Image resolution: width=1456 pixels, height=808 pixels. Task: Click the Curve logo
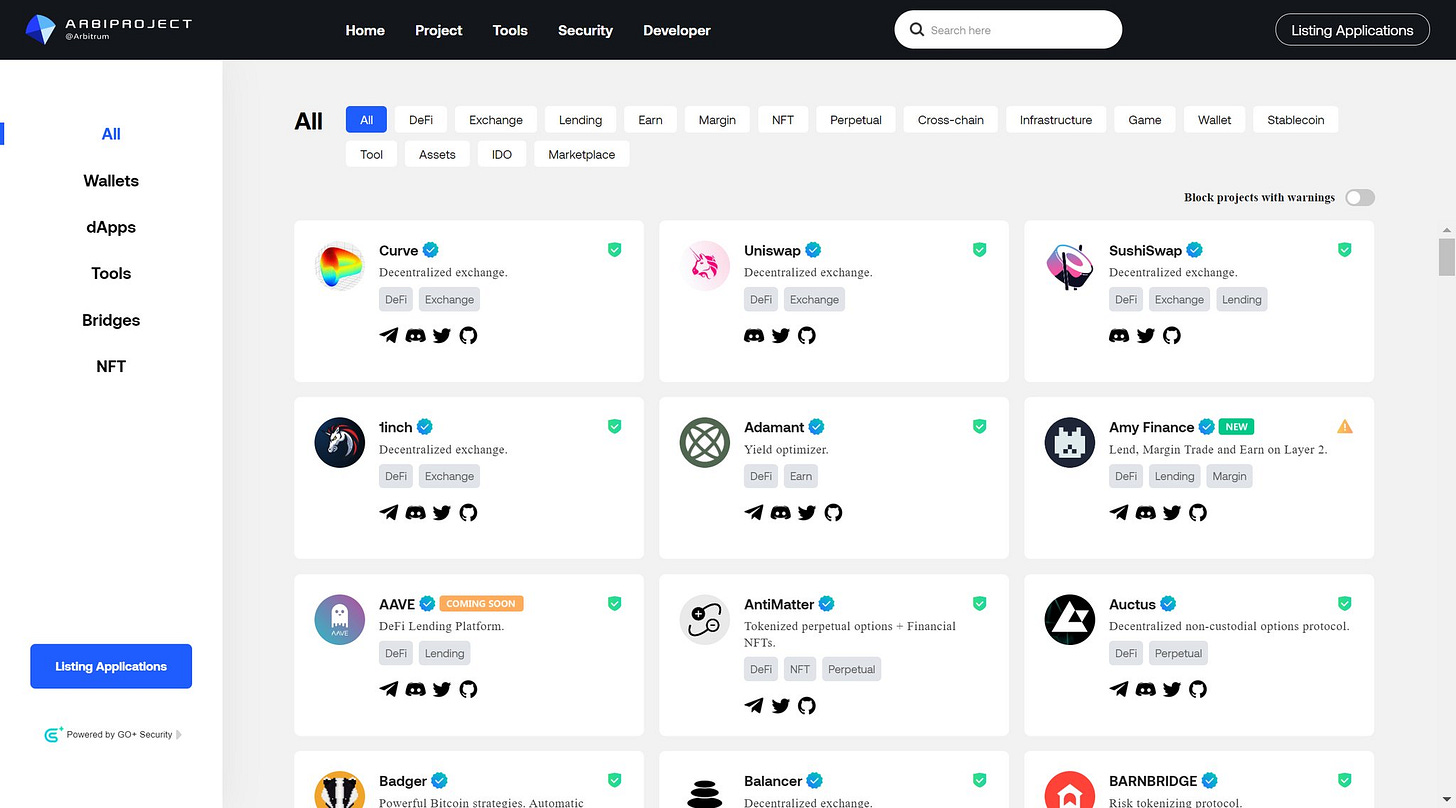[340, 266]
